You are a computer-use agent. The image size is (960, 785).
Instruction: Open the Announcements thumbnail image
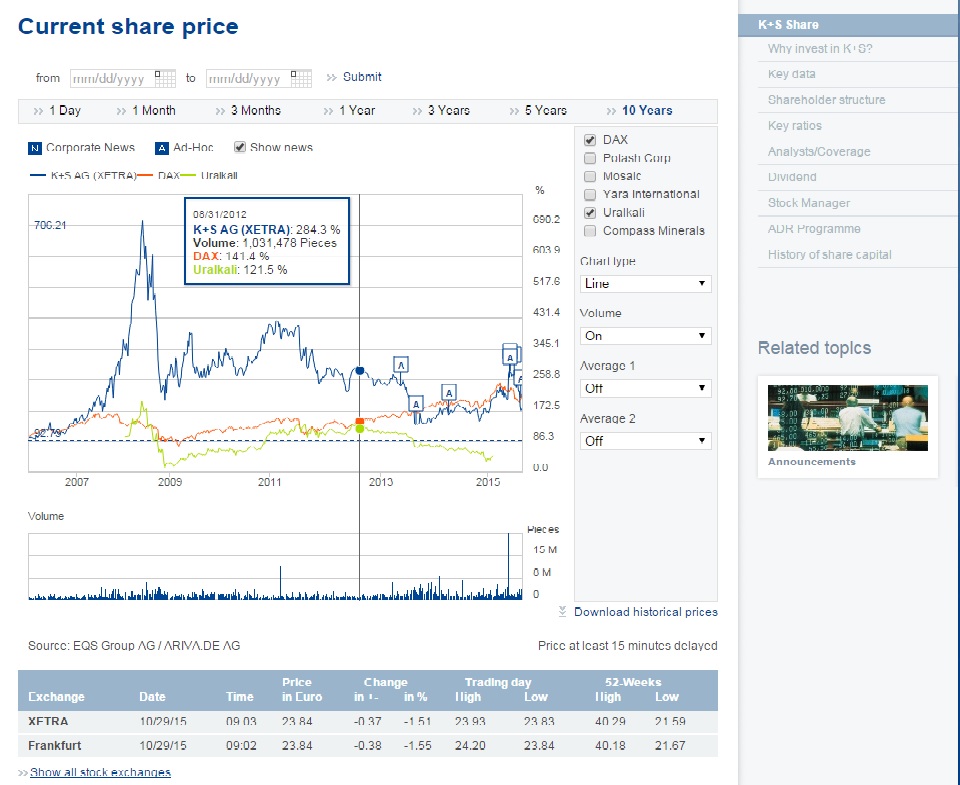847,418
